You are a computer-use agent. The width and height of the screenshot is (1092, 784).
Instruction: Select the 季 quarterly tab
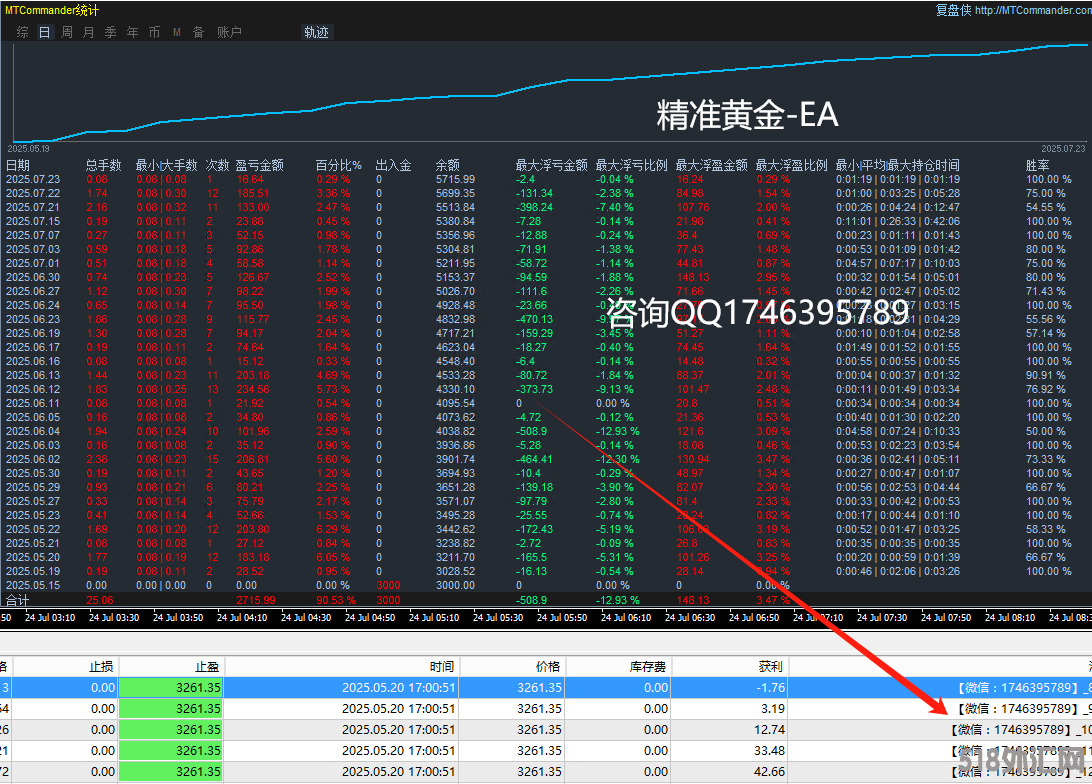click(110, 32)
